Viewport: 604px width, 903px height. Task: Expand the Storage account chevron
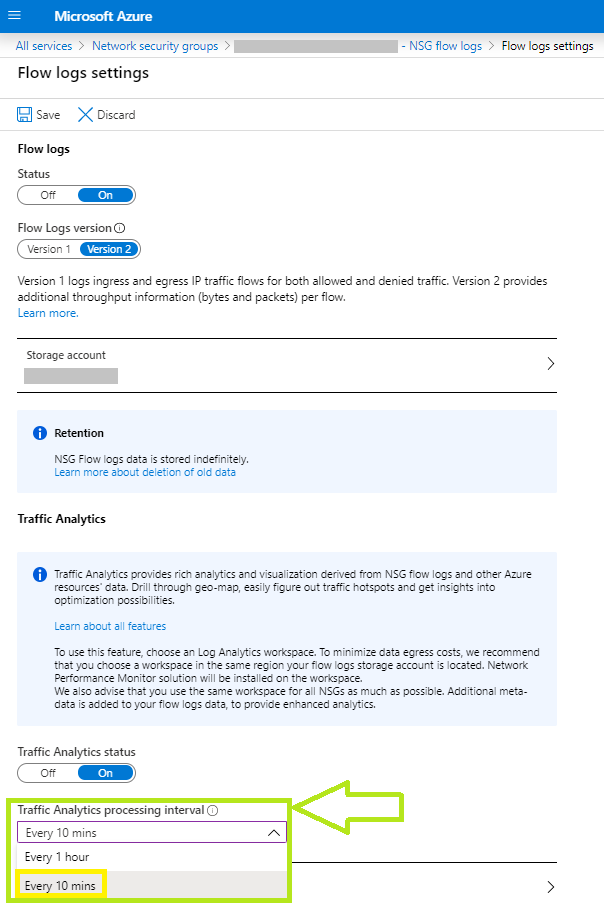pos(550,363)
